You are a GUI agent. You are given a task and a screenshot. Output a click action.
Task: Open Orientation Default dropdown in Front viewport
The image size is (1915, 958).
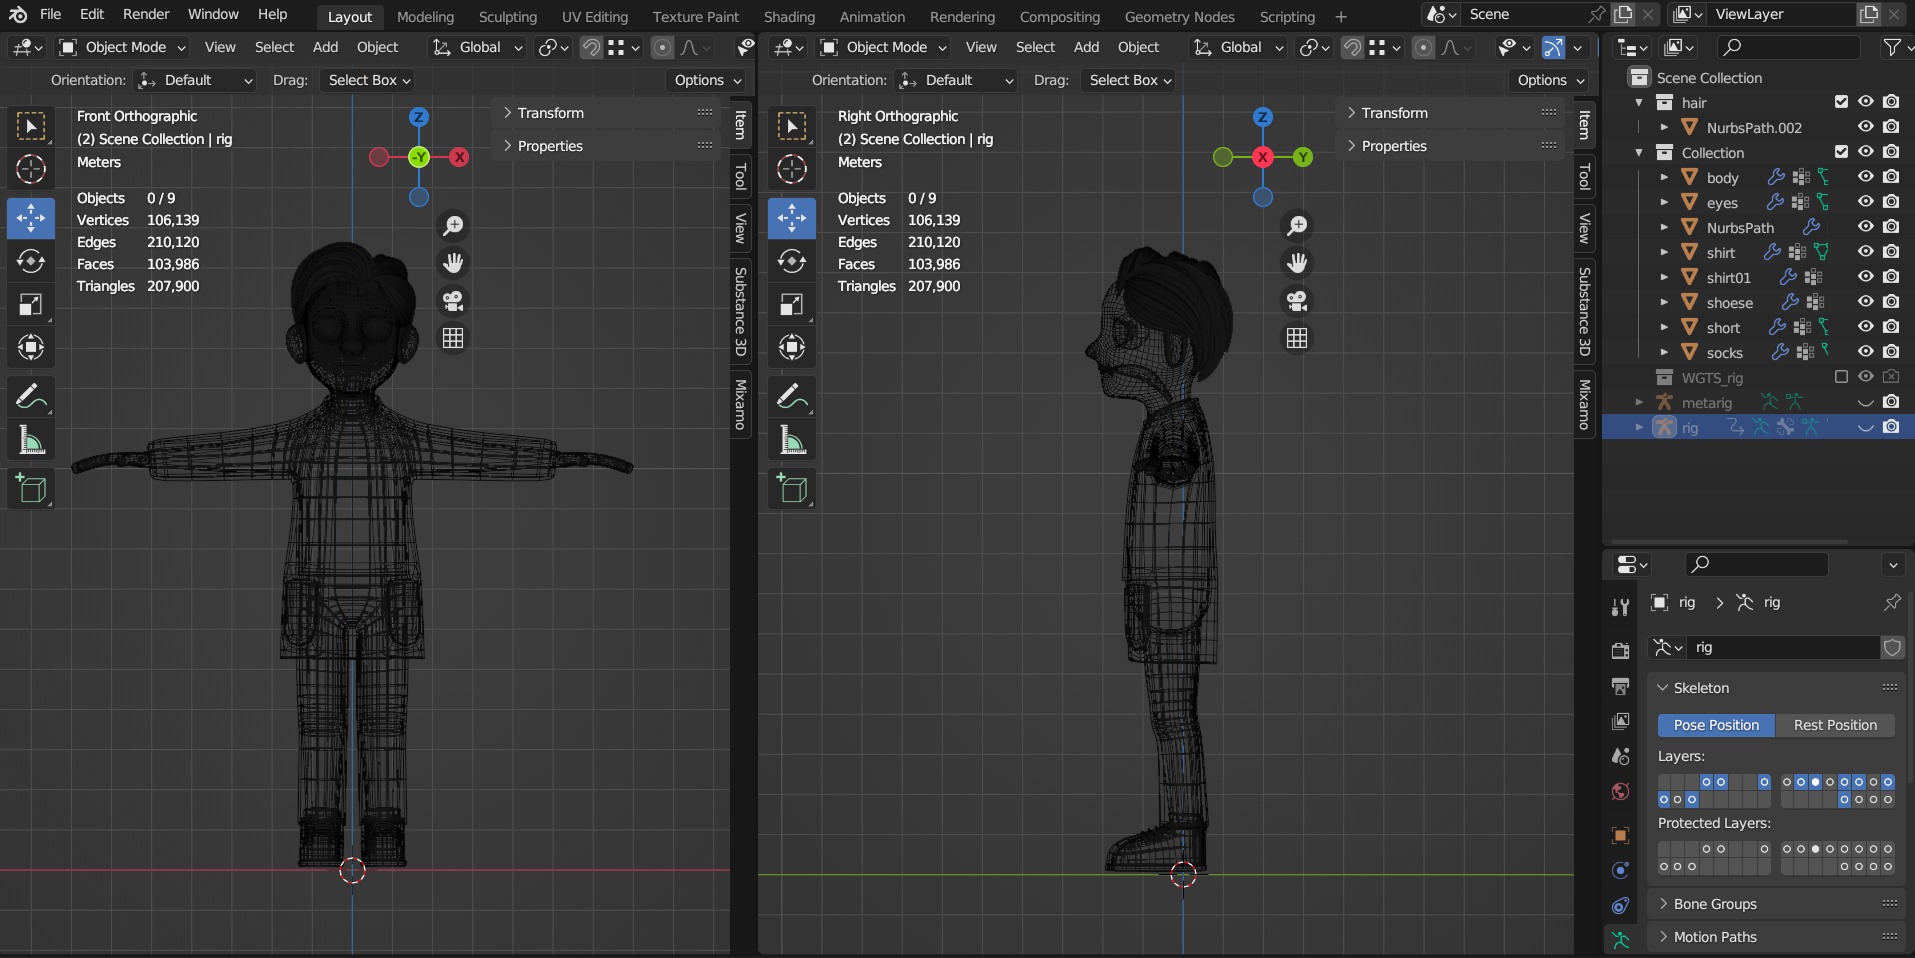(x=195, y=80)
